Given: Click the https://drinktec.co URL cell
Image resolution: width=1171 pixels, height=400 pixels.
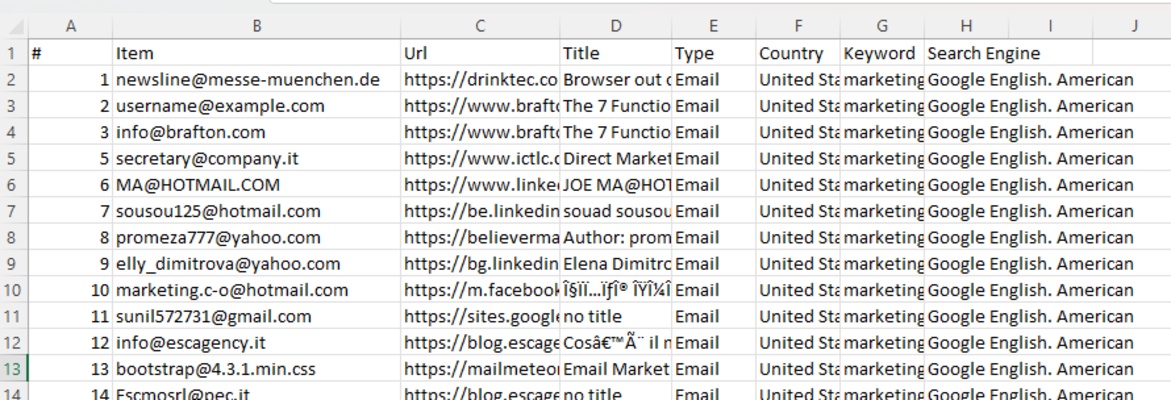Looking at the screenshot, I should pyautogui.click(x=480, y=79).
